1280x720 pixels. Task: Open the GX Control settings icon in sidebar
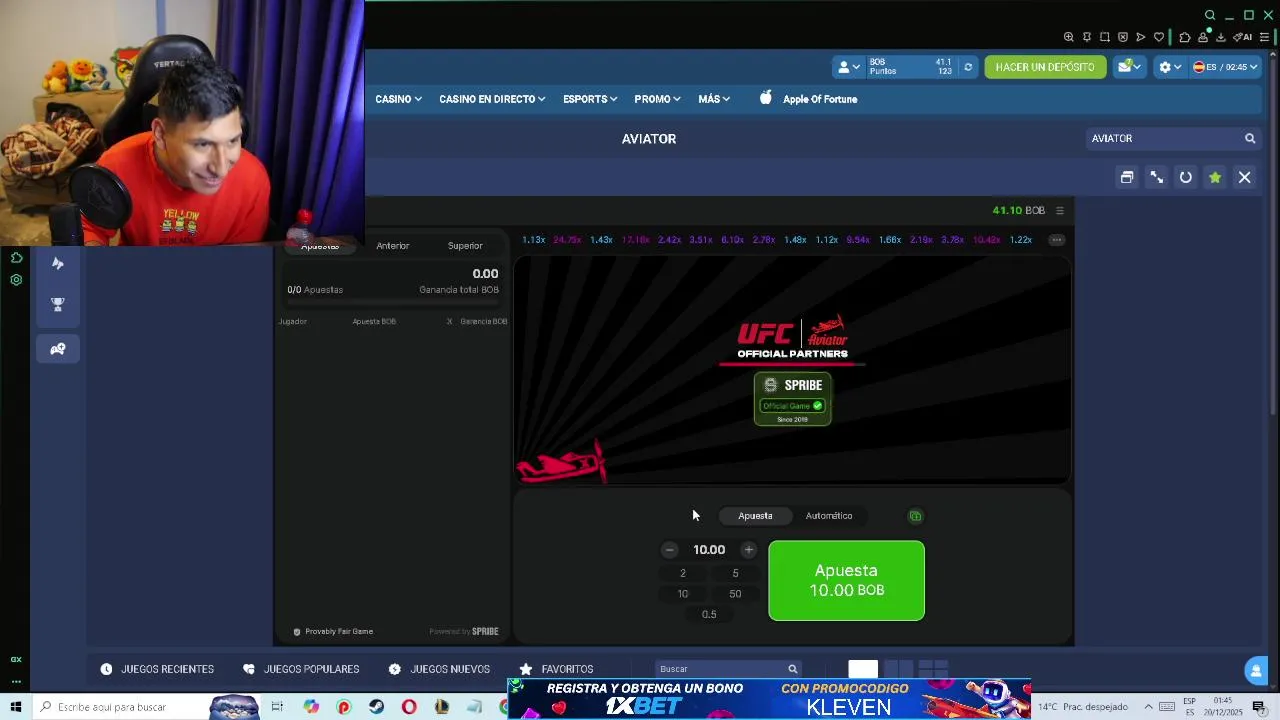click(16, 280)
